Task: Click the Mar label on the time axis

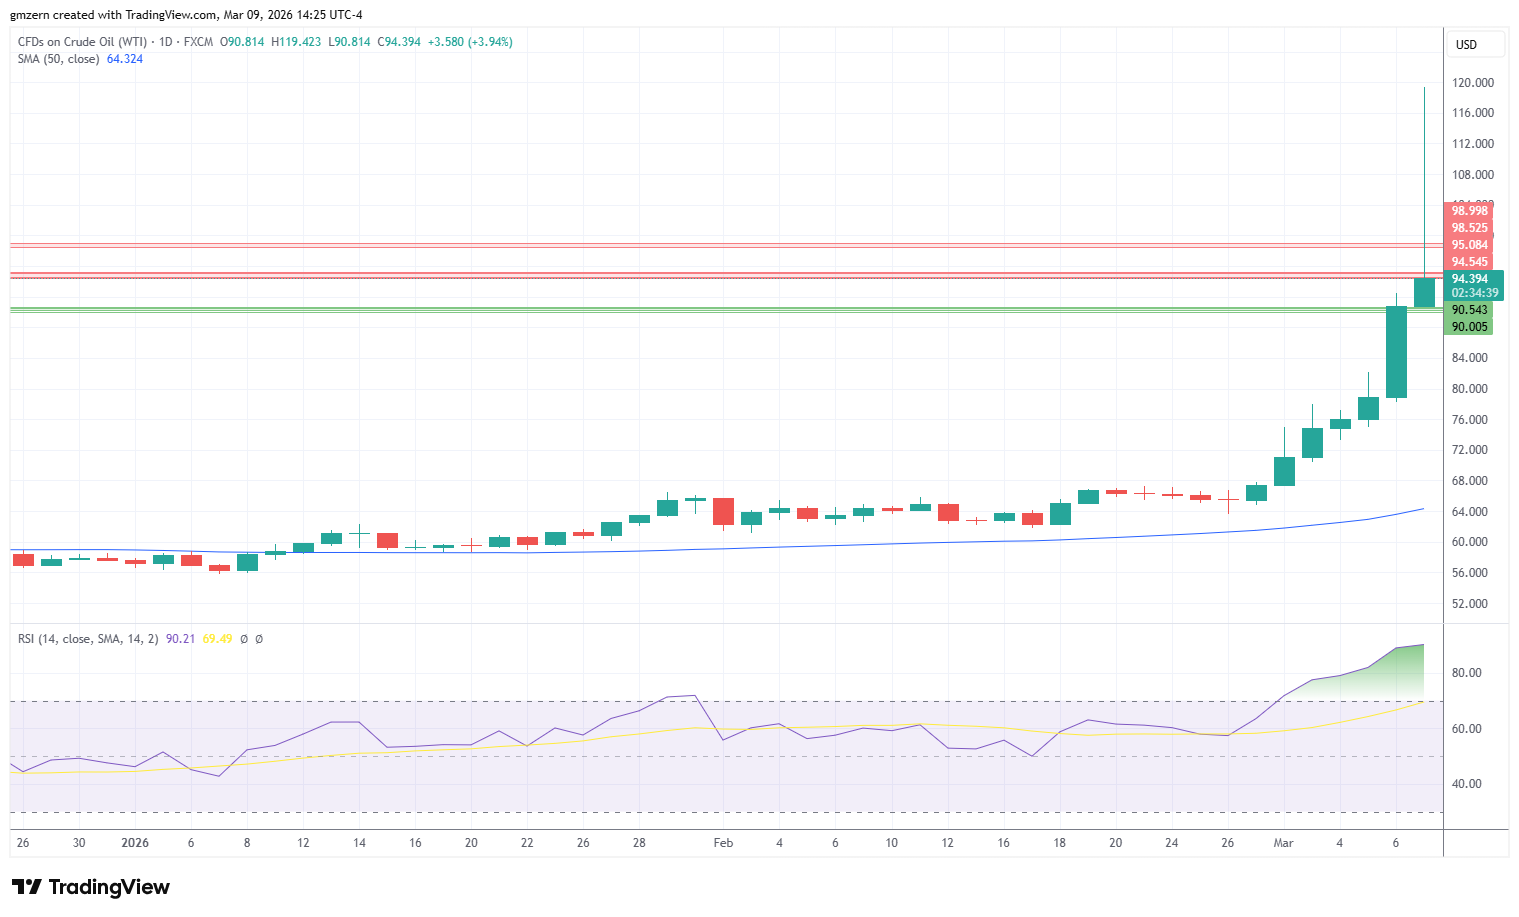Action: coord(1283,843)
